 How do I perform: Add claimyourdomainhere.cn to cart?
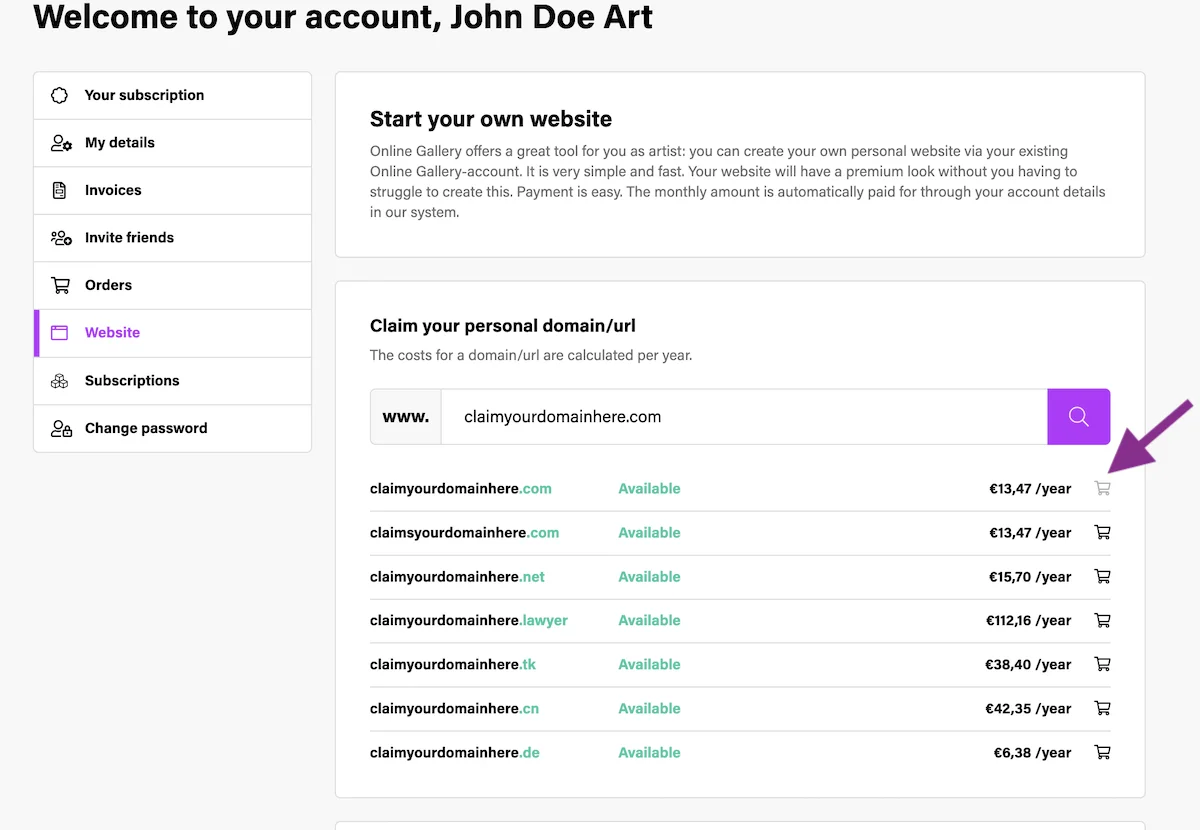click(1102, 708)
